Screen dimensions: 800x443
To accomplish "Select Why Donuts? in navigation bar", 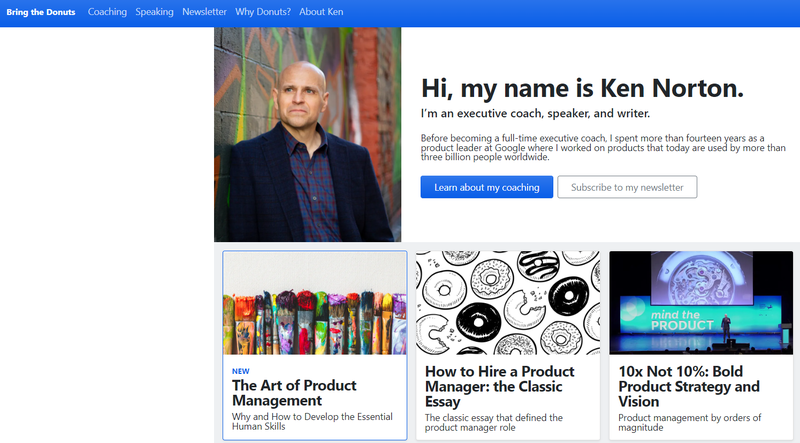I will click(x=263, y=12).
